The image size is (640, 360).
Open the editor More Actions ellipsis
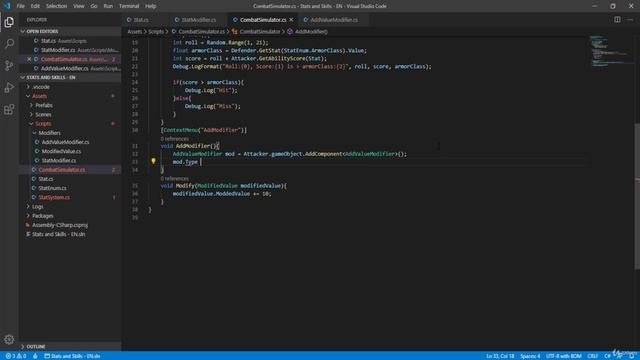point(630,20)
